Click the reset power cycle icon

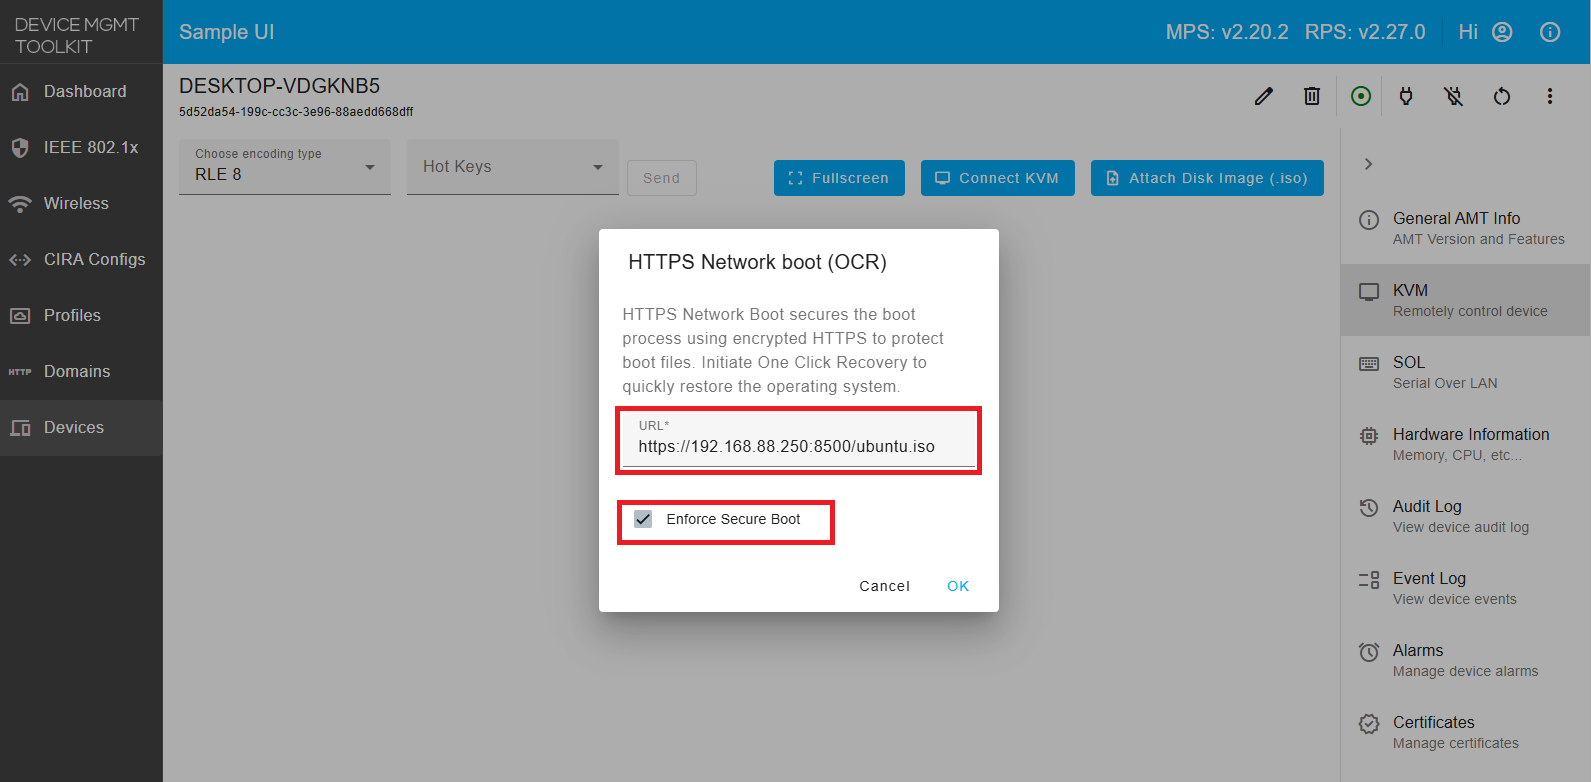(x=1502, y=96)
